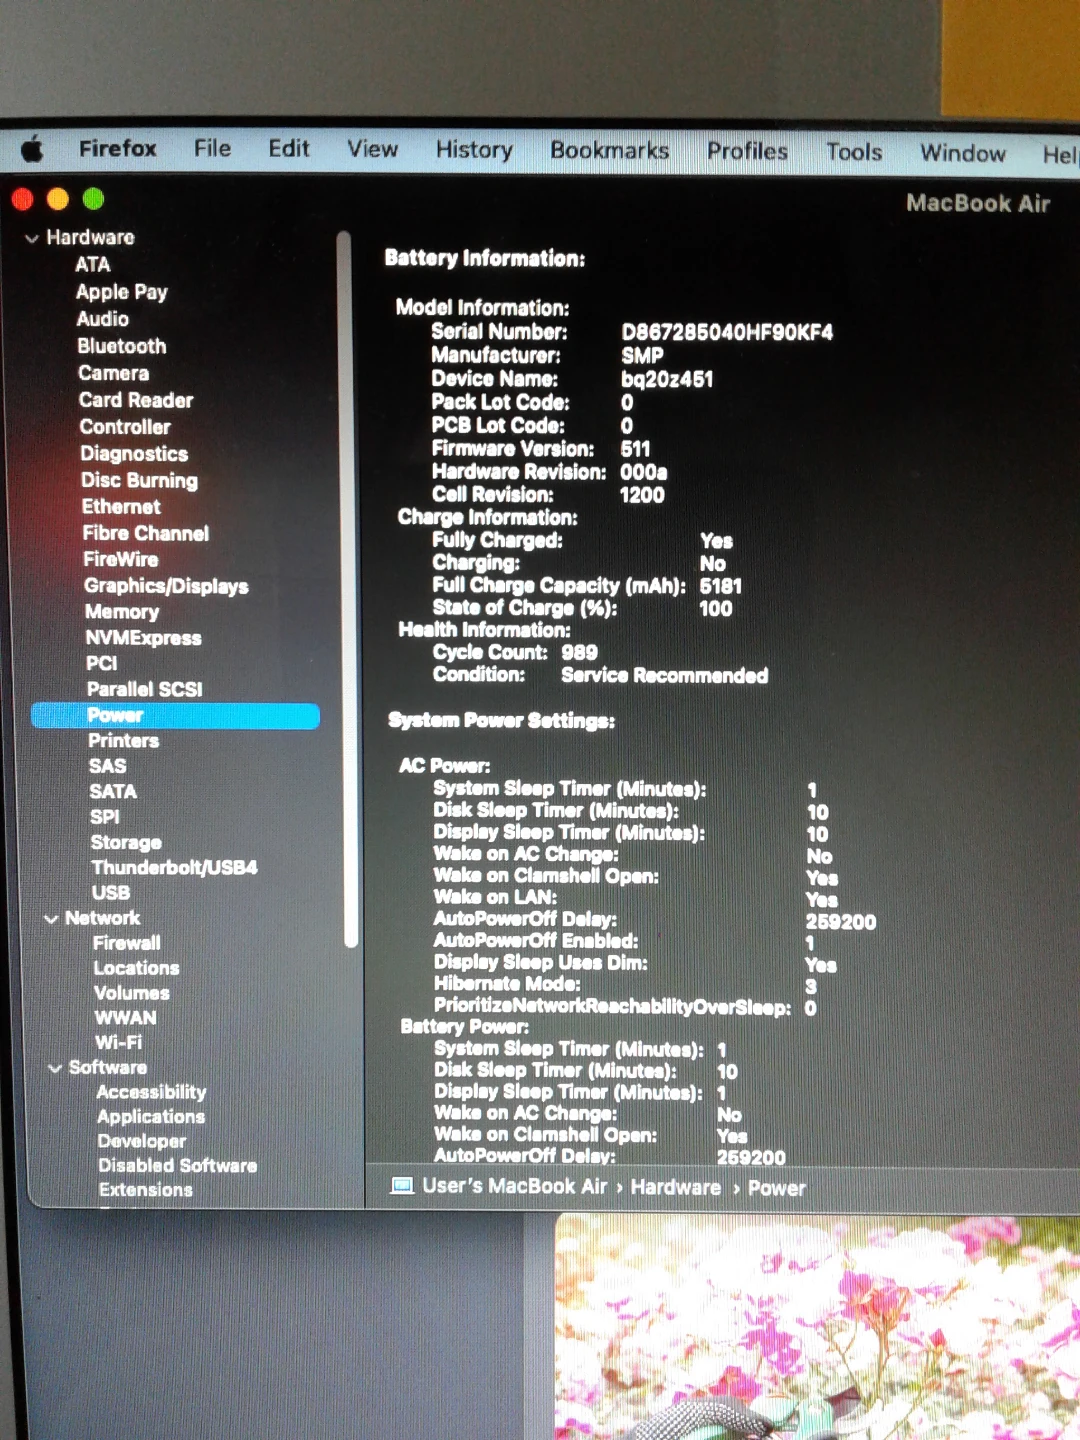Image resolution: width=1080 pixels, height=1440 pixels.
Task: Select NVMExpress in the sidebar
Action: point(143,638)
